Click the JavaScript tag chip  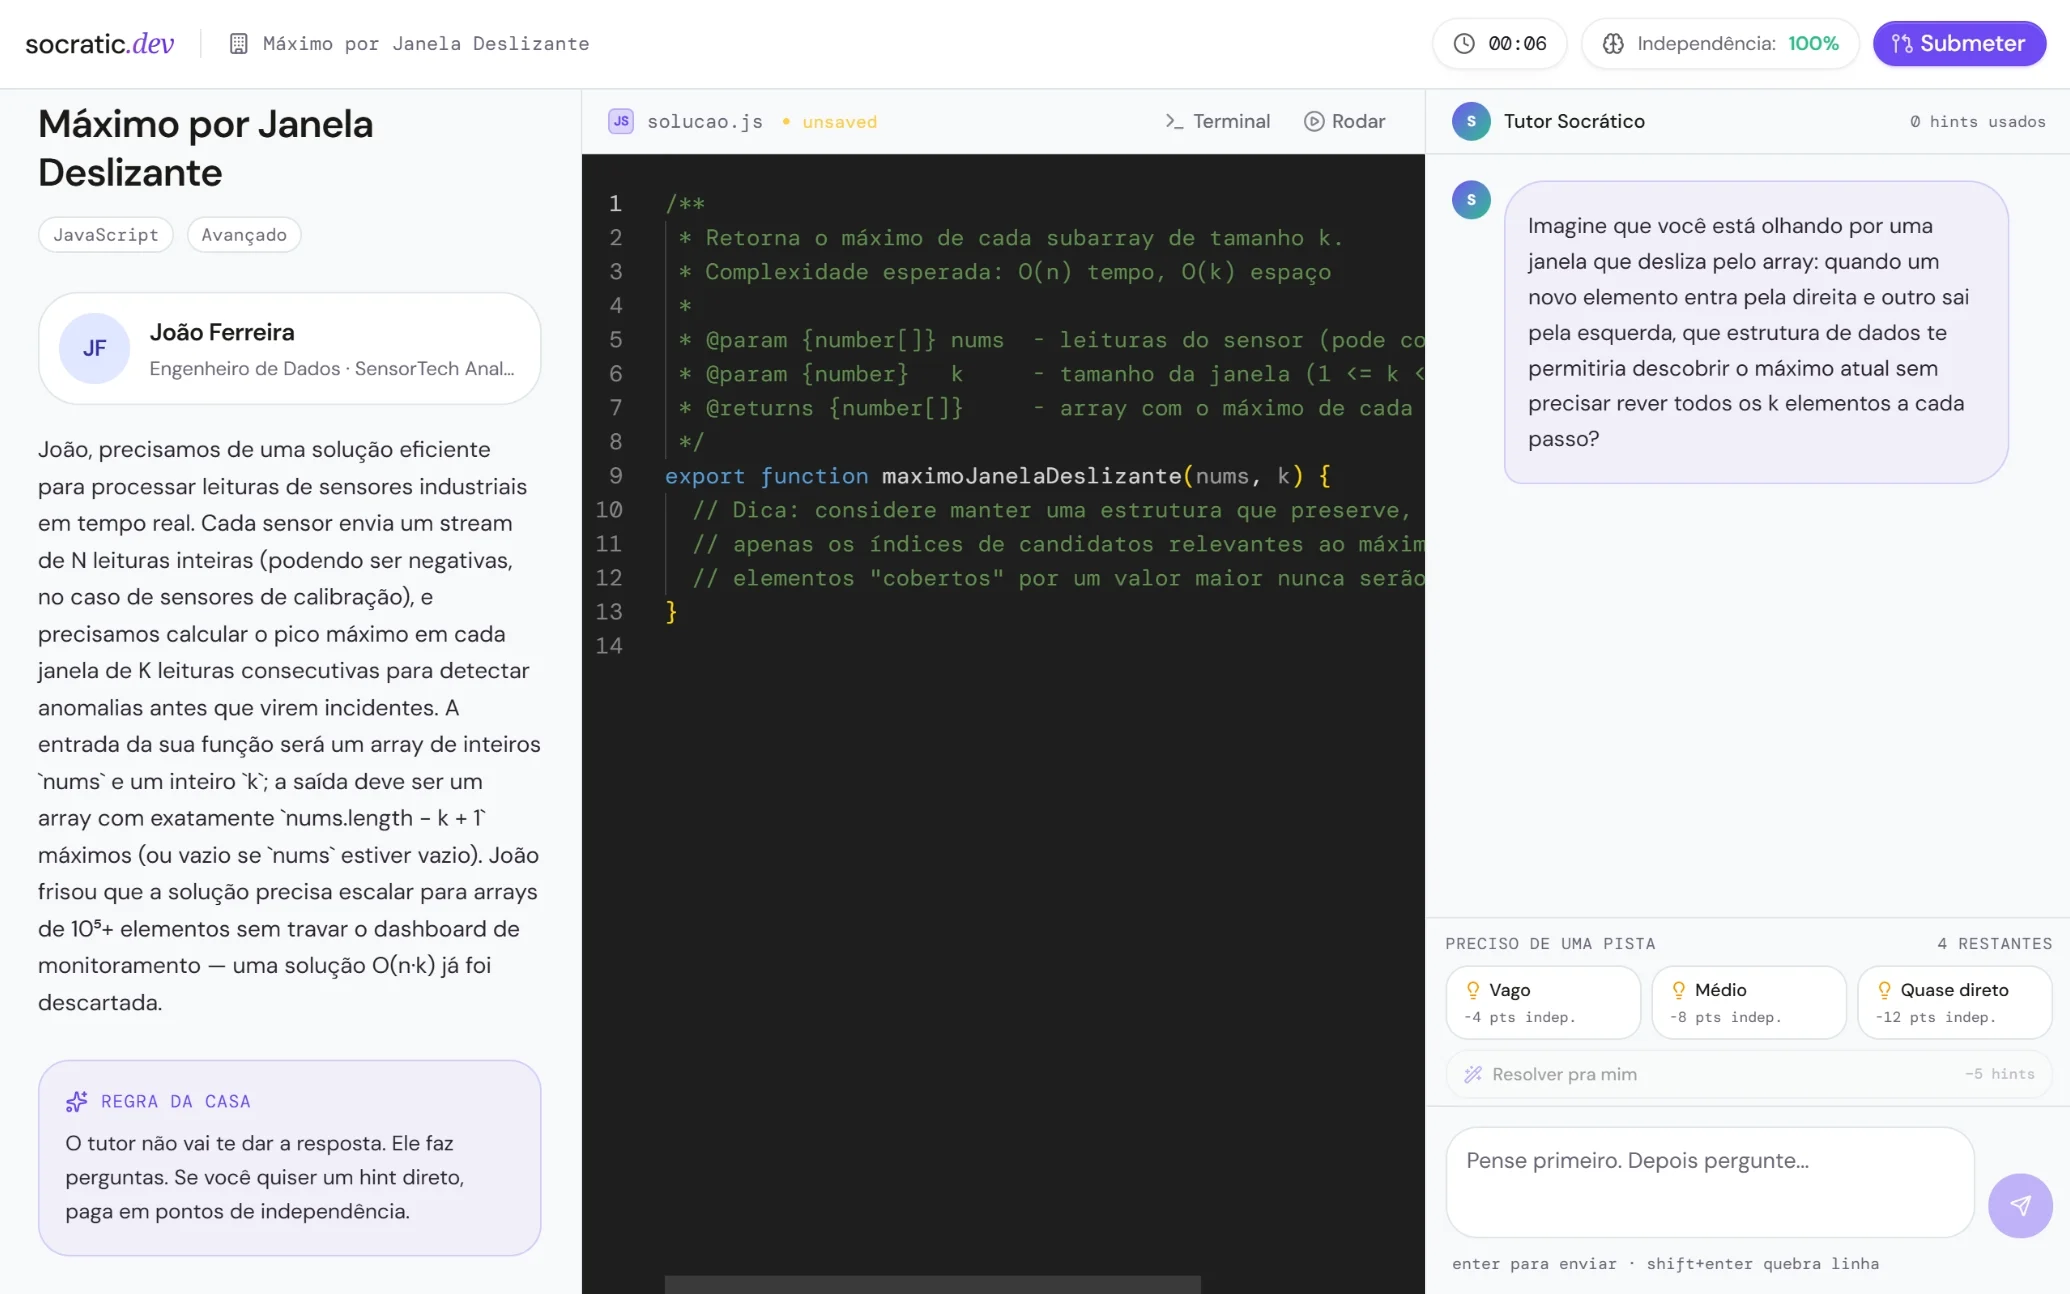click(x=106, y=234)
